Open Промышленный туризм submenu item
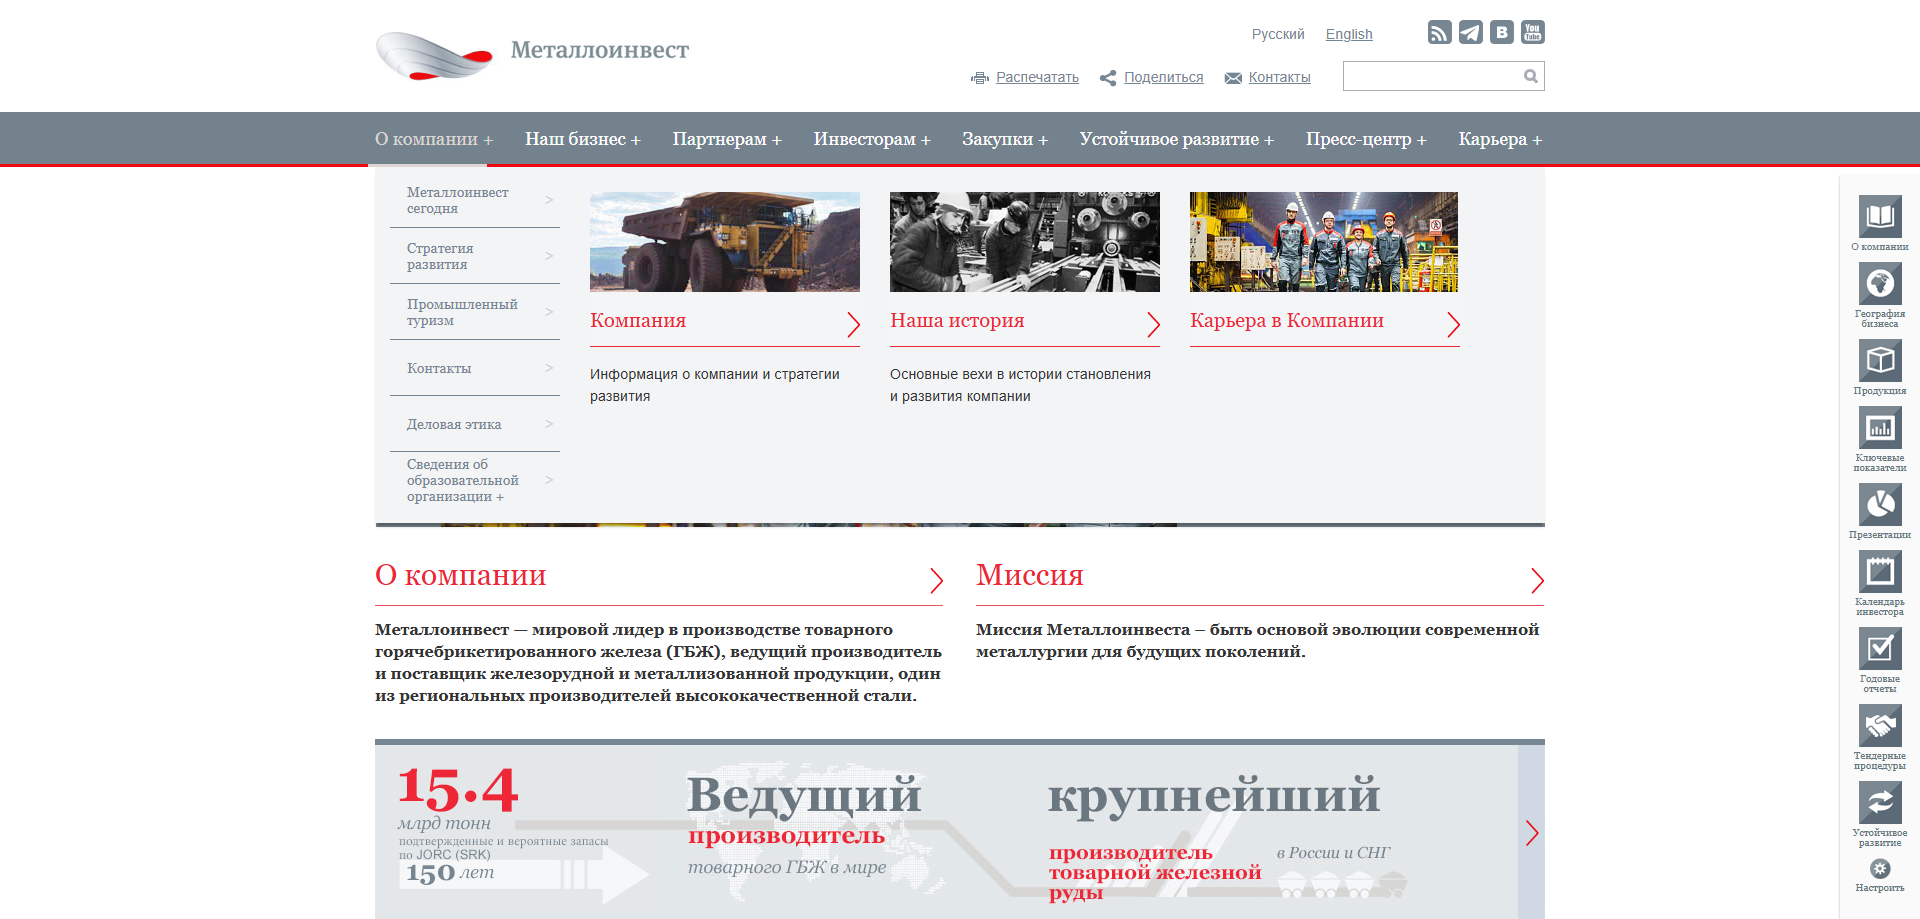This screenshot has height=919, width=1920. point(475,312)
